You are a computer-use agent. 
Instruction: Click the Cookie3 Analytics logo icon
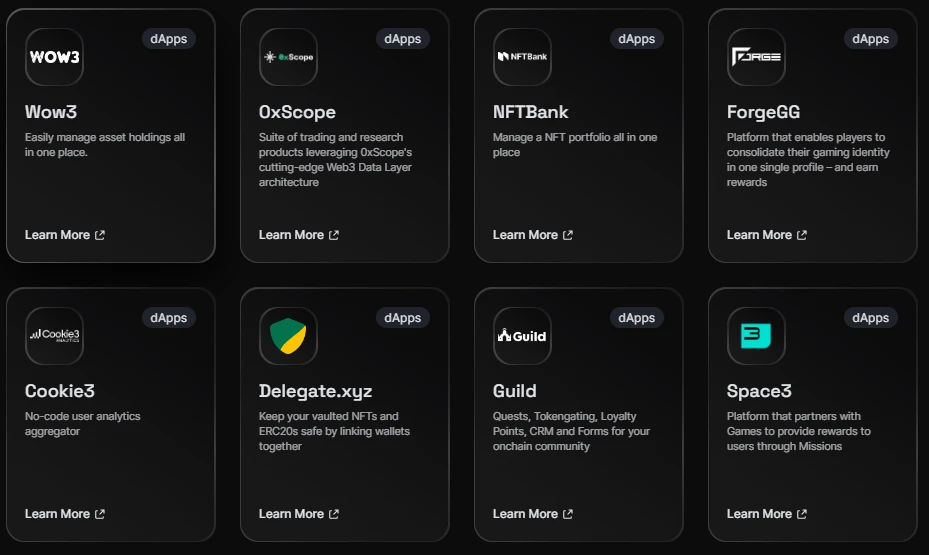click(x=54, y=335)
